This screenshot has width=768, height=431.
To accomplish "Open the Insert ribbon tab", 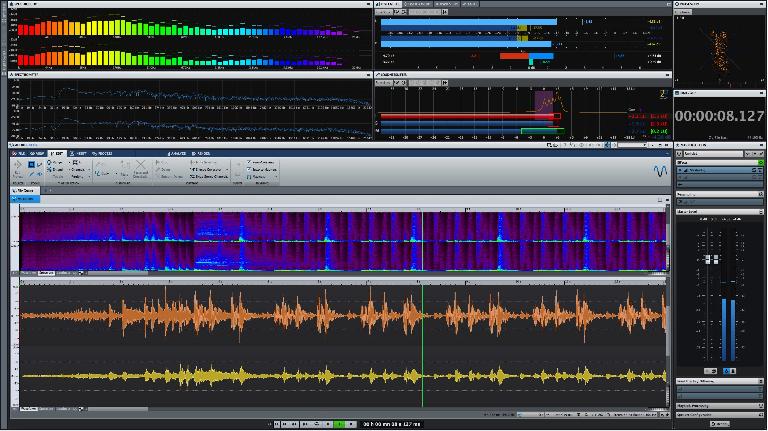I will (78, 153).
